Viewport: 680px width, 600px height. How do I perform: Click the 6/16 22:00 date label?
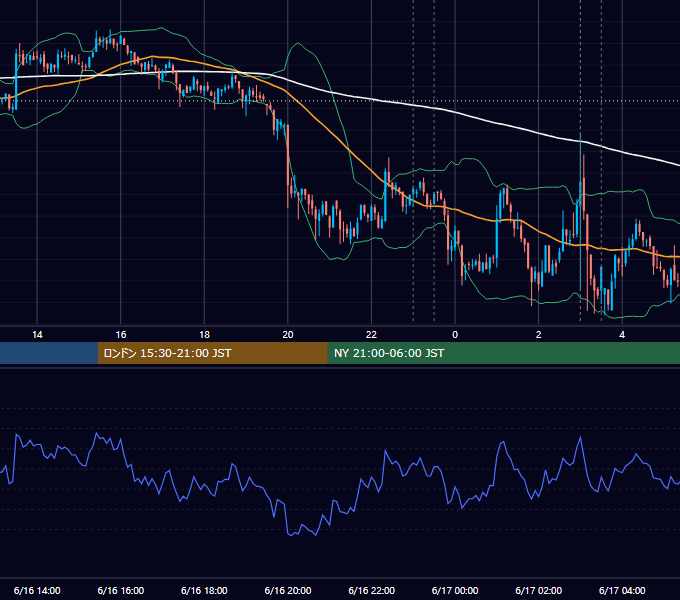[x=372, y=590]
